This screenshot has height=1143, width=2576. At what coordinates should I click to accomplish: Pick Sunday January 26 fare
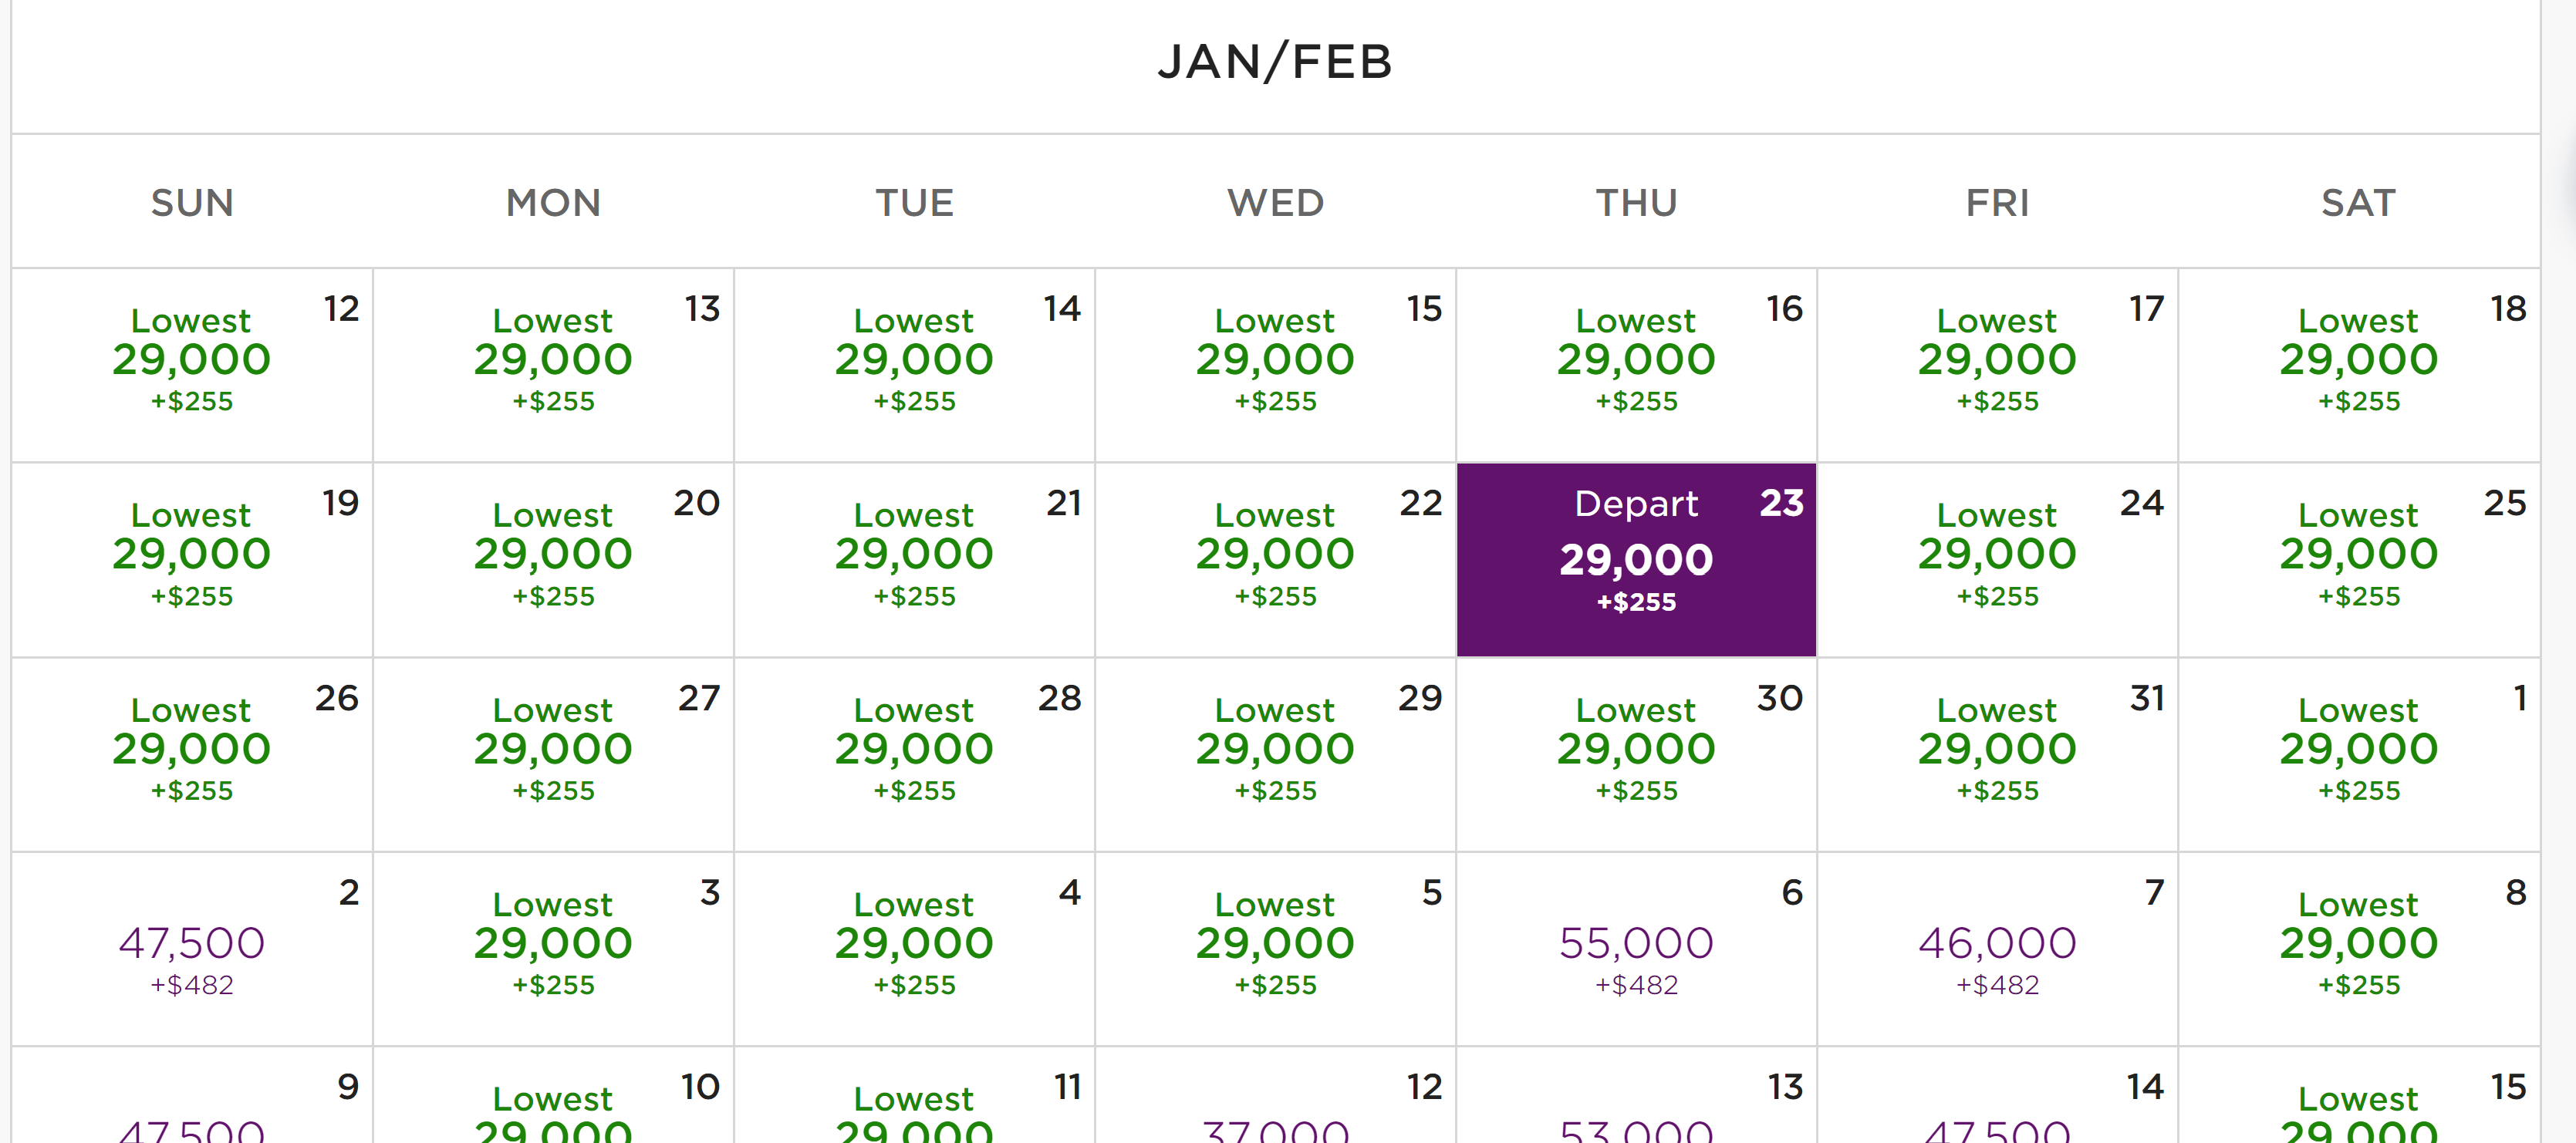click(x=191, y=750)
